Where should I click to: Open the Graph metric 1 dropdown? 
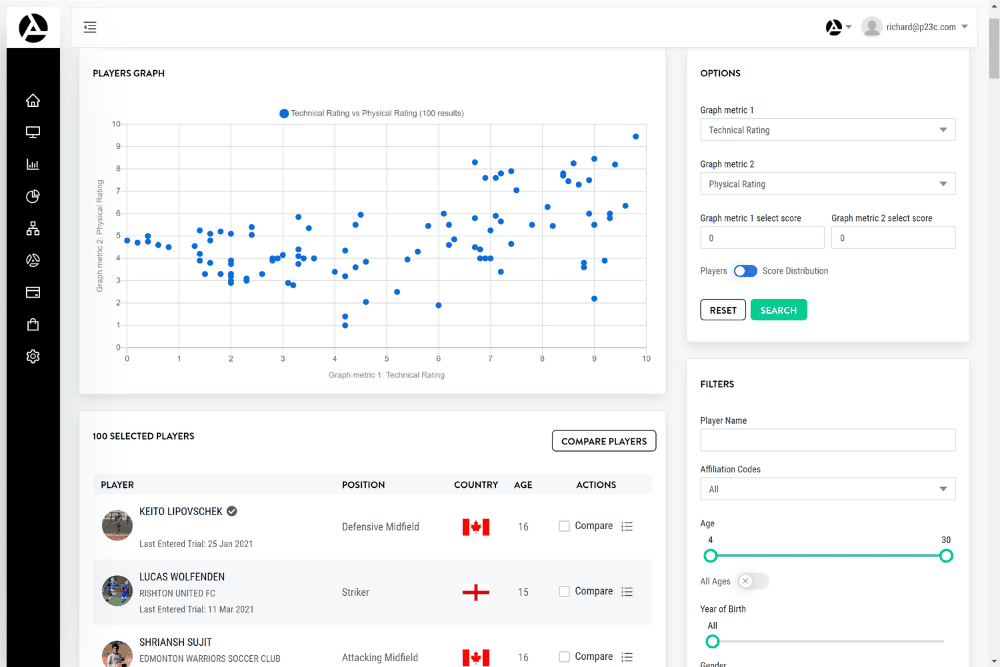[827, 130]
